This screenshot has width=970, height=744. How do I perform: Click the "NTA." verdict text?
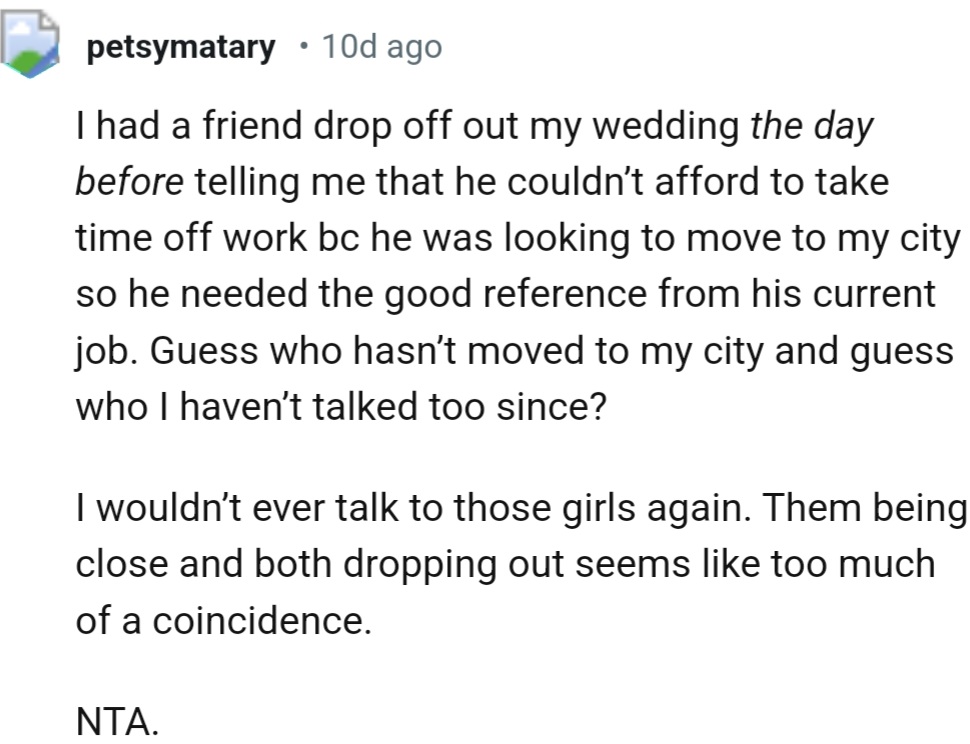tap(117, 720)
